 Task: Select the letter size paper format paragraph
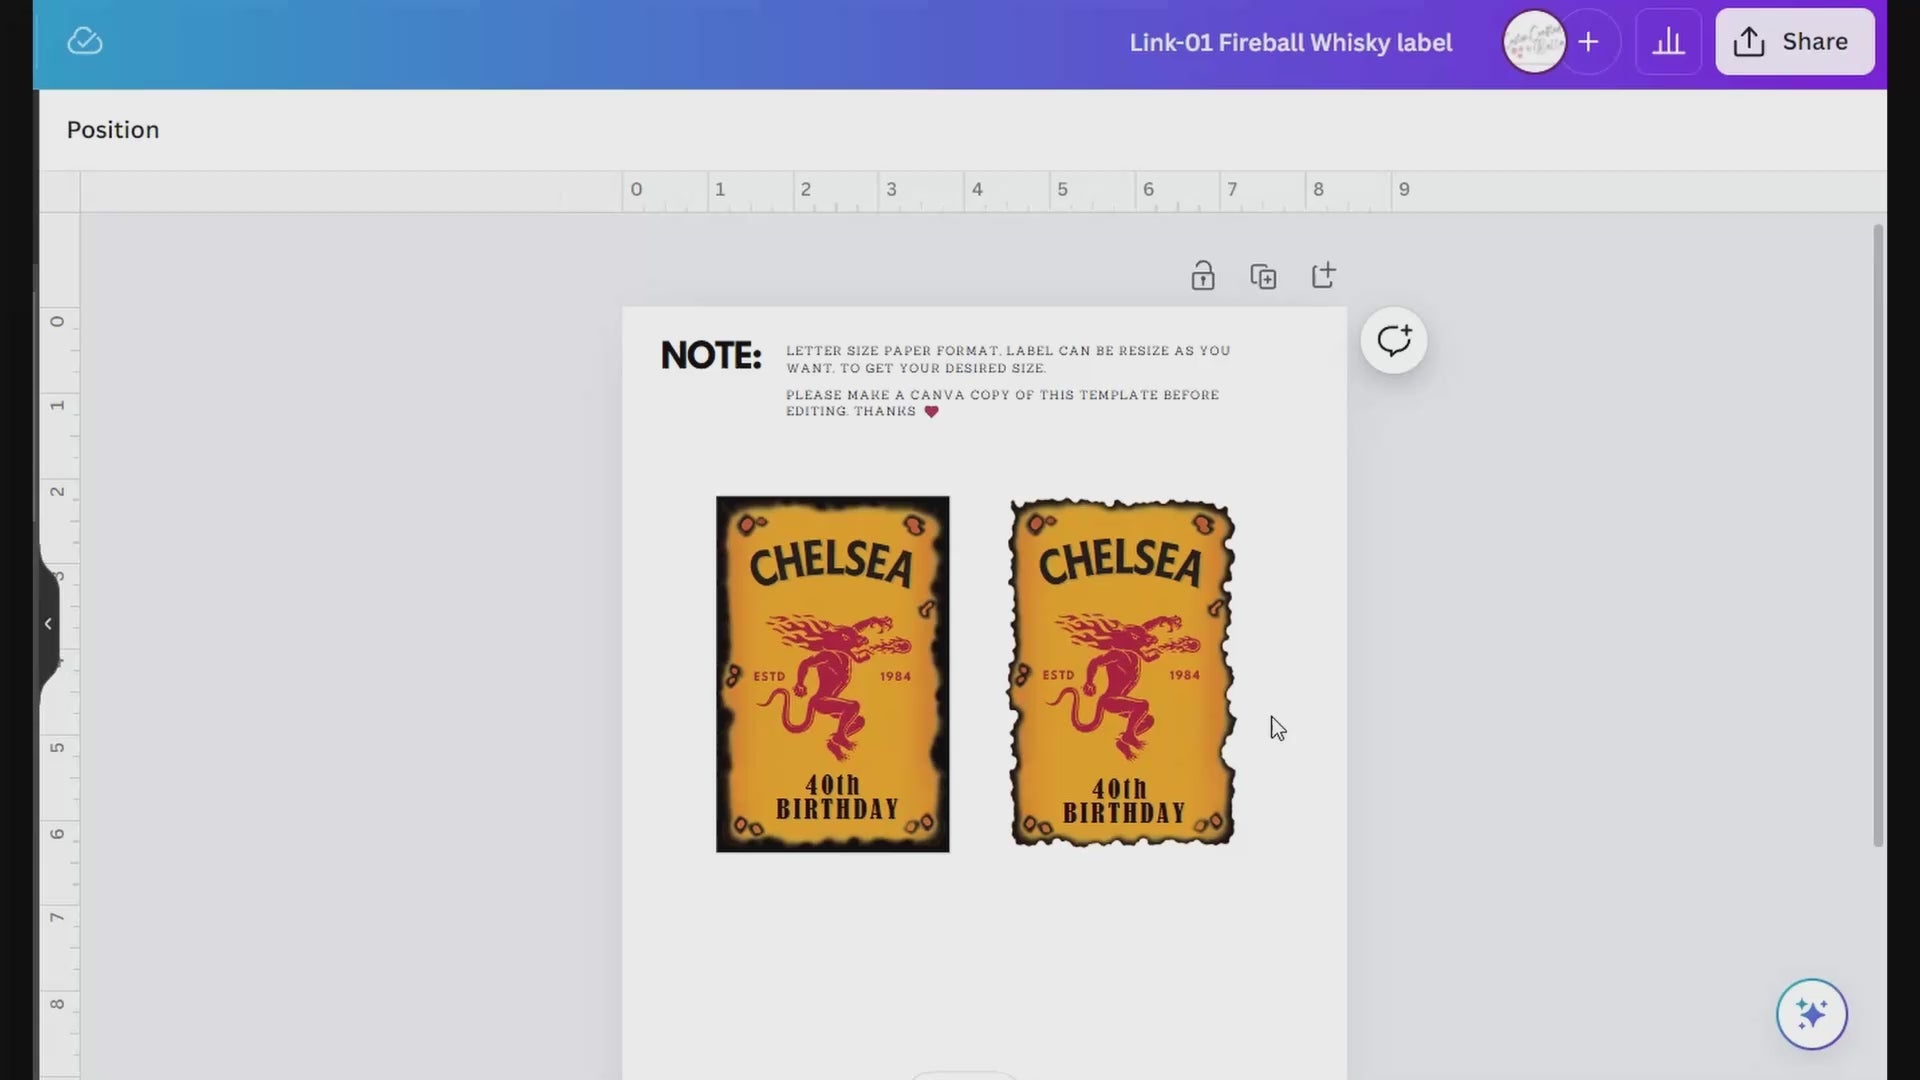click(x=1007, y=359)
